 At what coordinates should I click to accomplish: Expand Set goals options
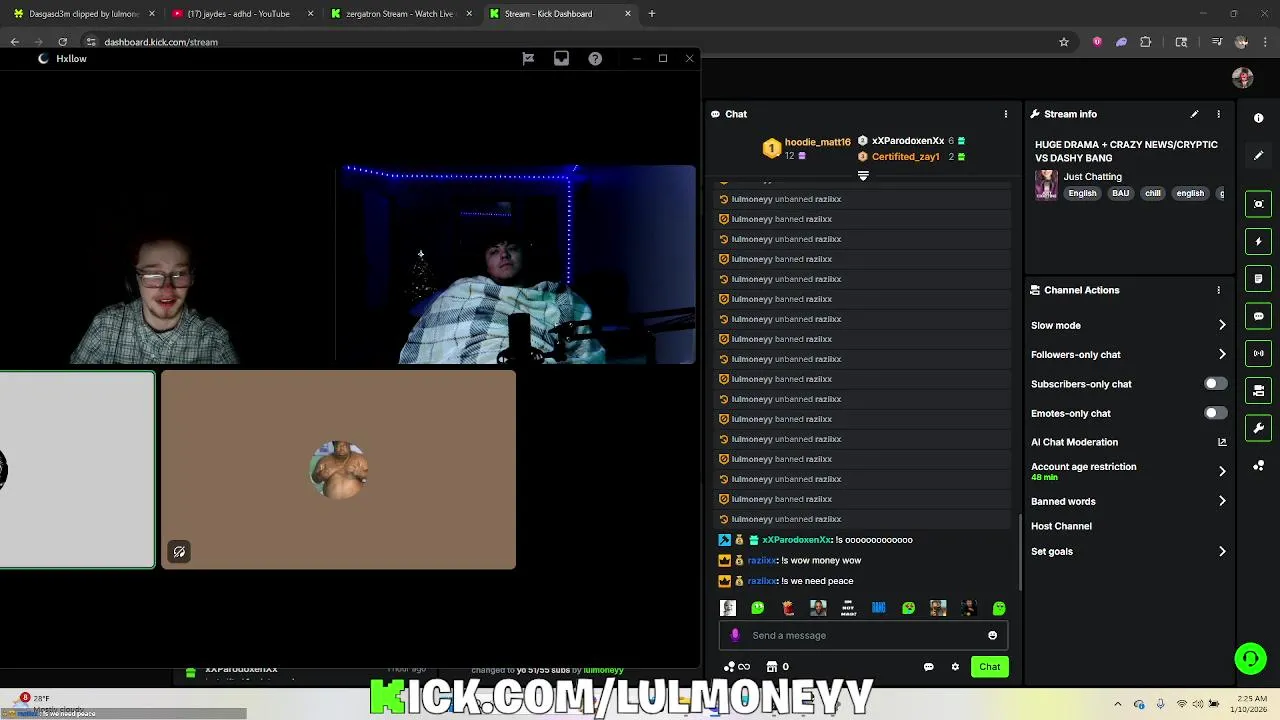1222,551
